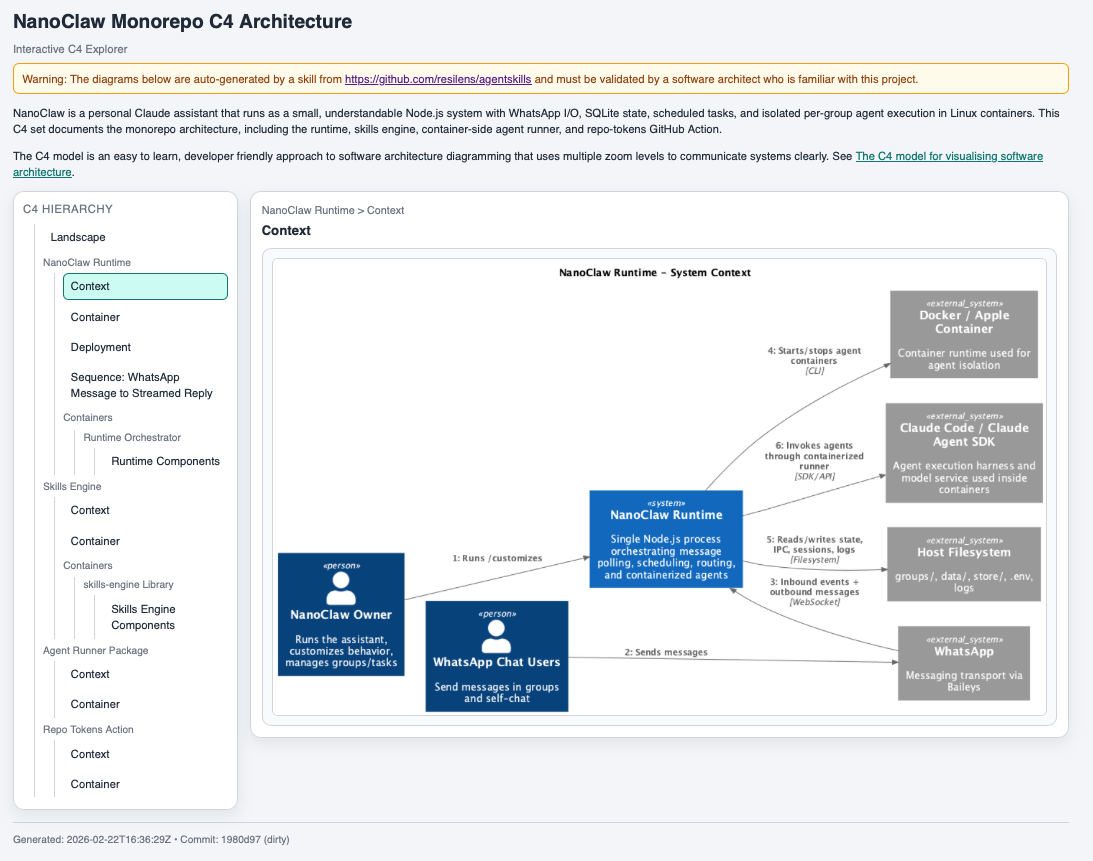Open Context under Skills Engine
The width and height of the screenshot is (1093, 861).
(x=90, y=510)
